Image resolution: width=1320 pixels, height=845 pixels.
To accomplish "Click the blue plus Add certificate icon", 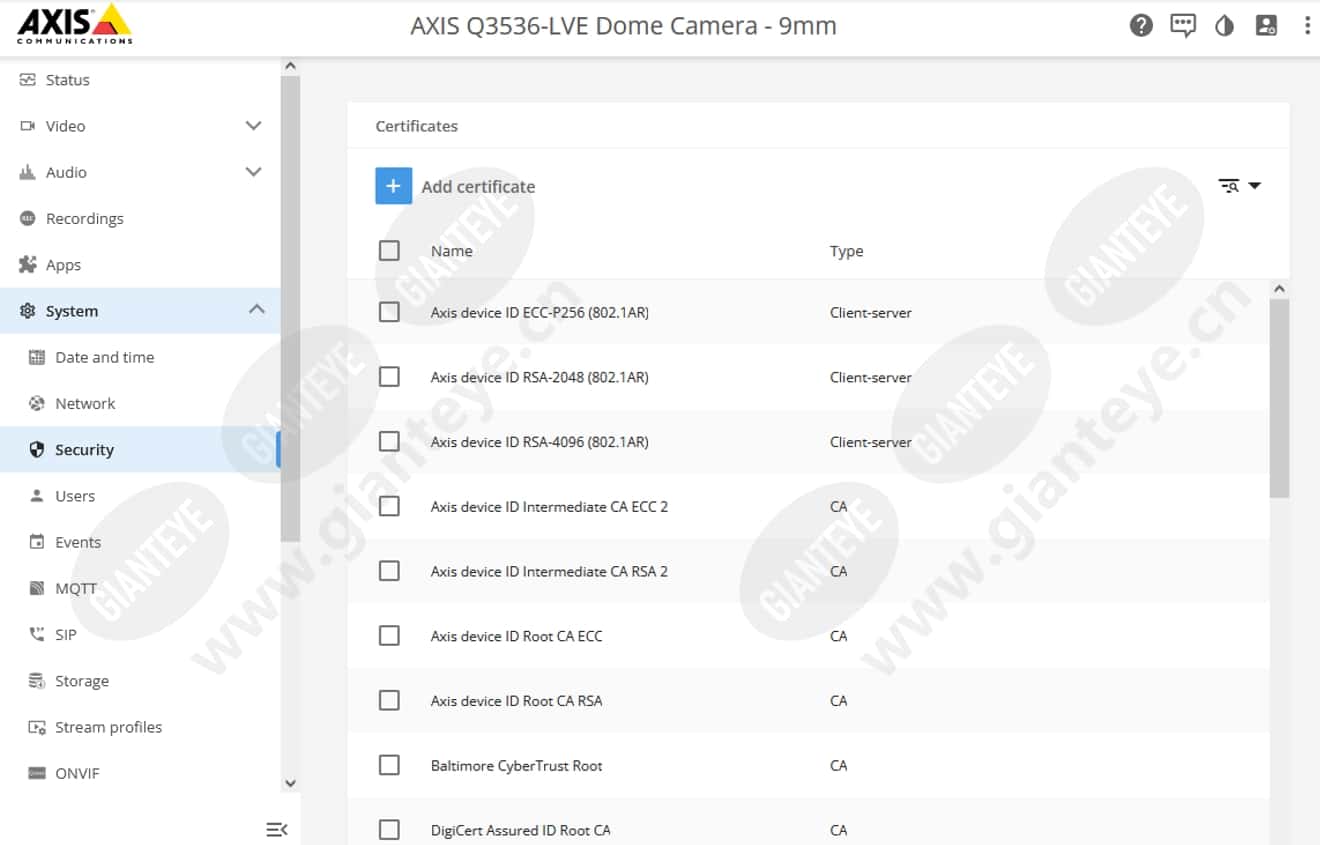I will pos(393,186).
